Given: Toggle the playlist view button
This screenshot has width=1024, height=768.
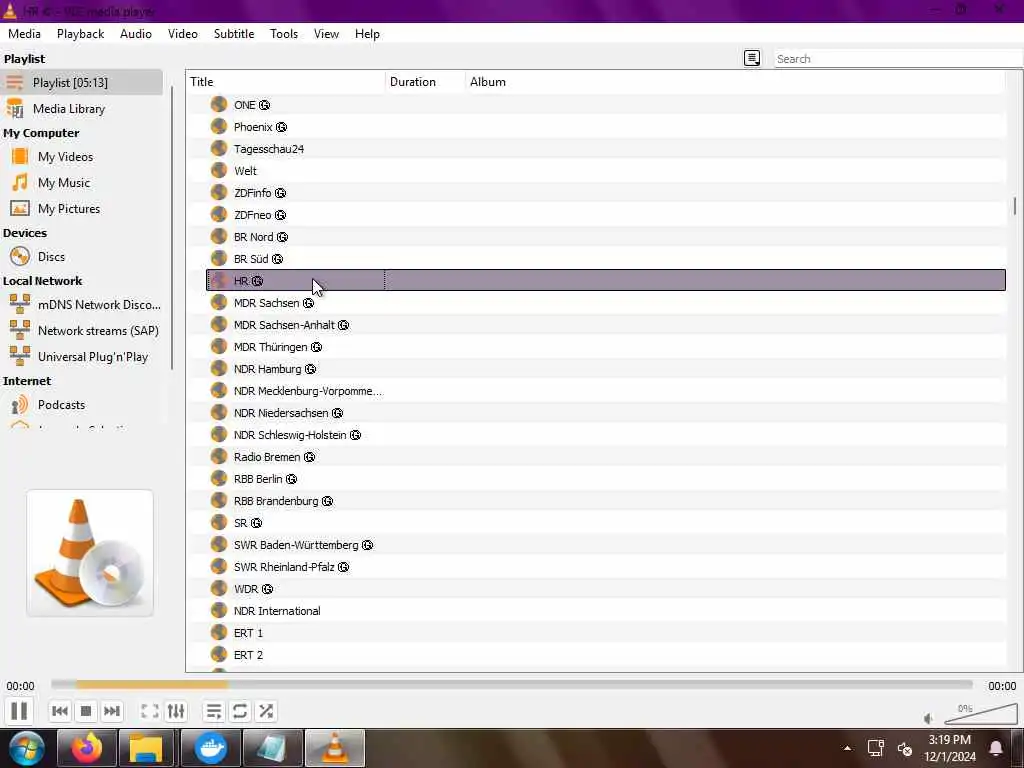Looking at the screenshot, I should point(214,711).
